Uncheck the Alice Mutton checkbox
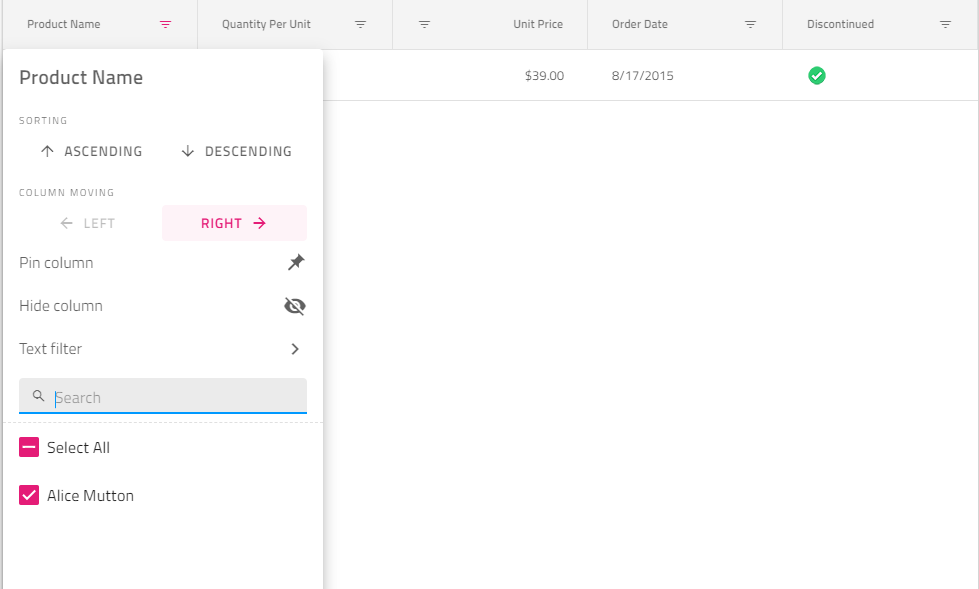The image size is (979, 589). click(28, 495)
